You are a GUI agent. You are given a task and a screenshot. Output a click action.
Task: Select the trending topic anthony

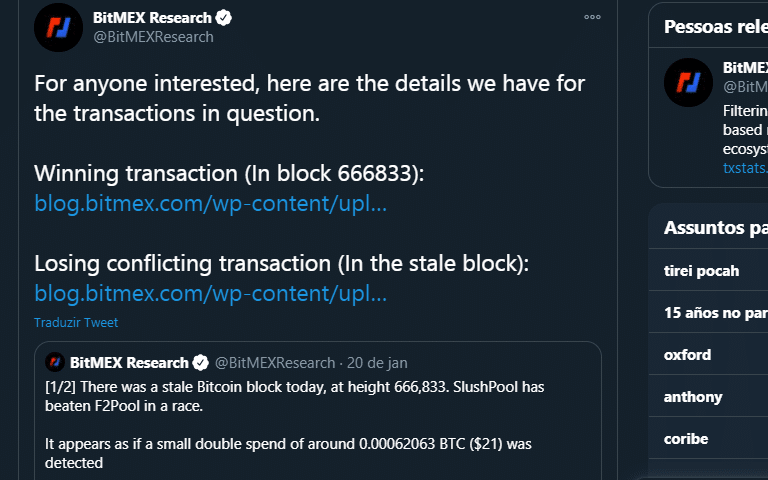click(708, 397)
